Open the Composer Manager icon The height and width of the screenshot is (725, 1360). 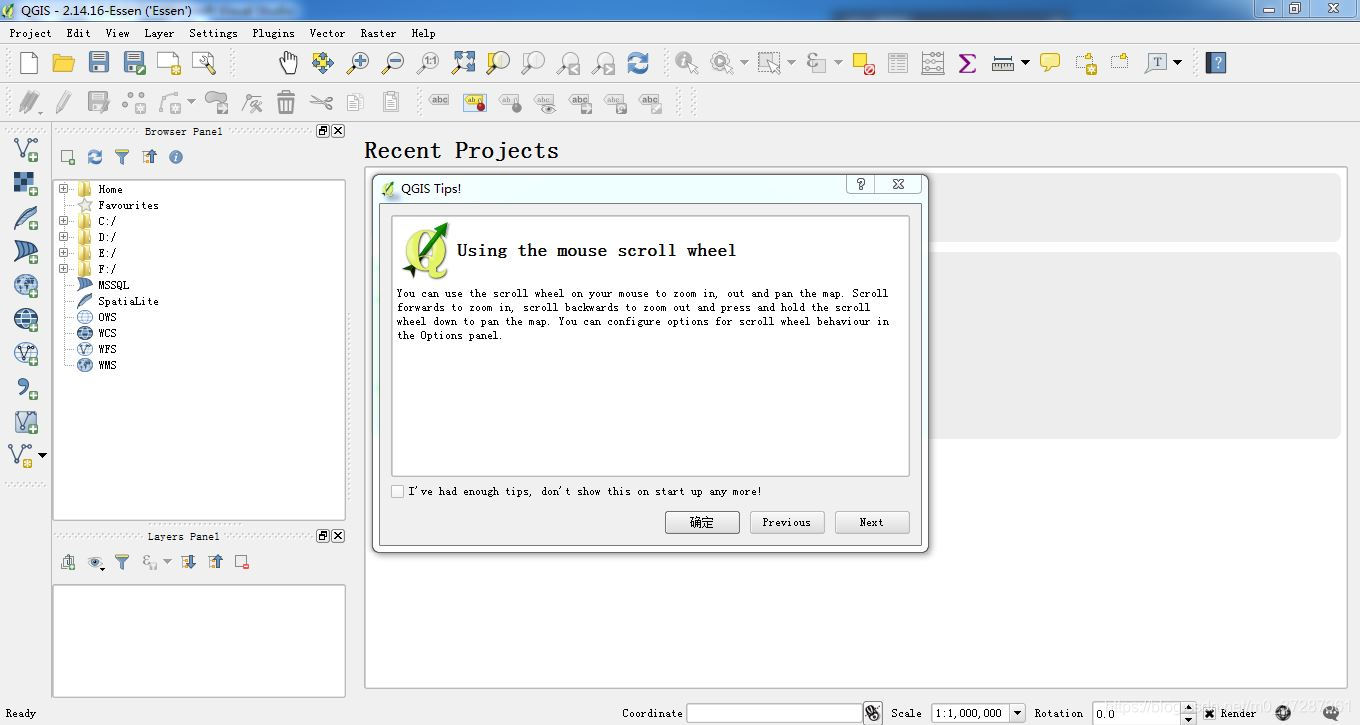(204, 63)
